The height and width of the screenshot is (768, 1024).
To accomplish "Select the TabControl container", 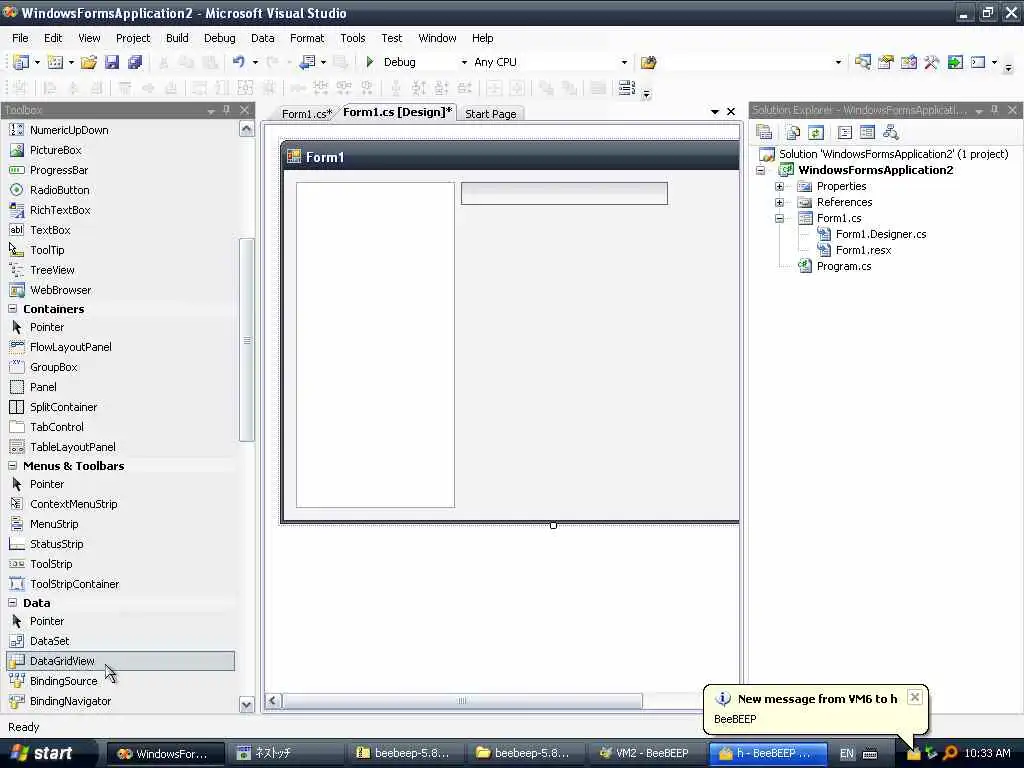I will [x=56, y=427].
